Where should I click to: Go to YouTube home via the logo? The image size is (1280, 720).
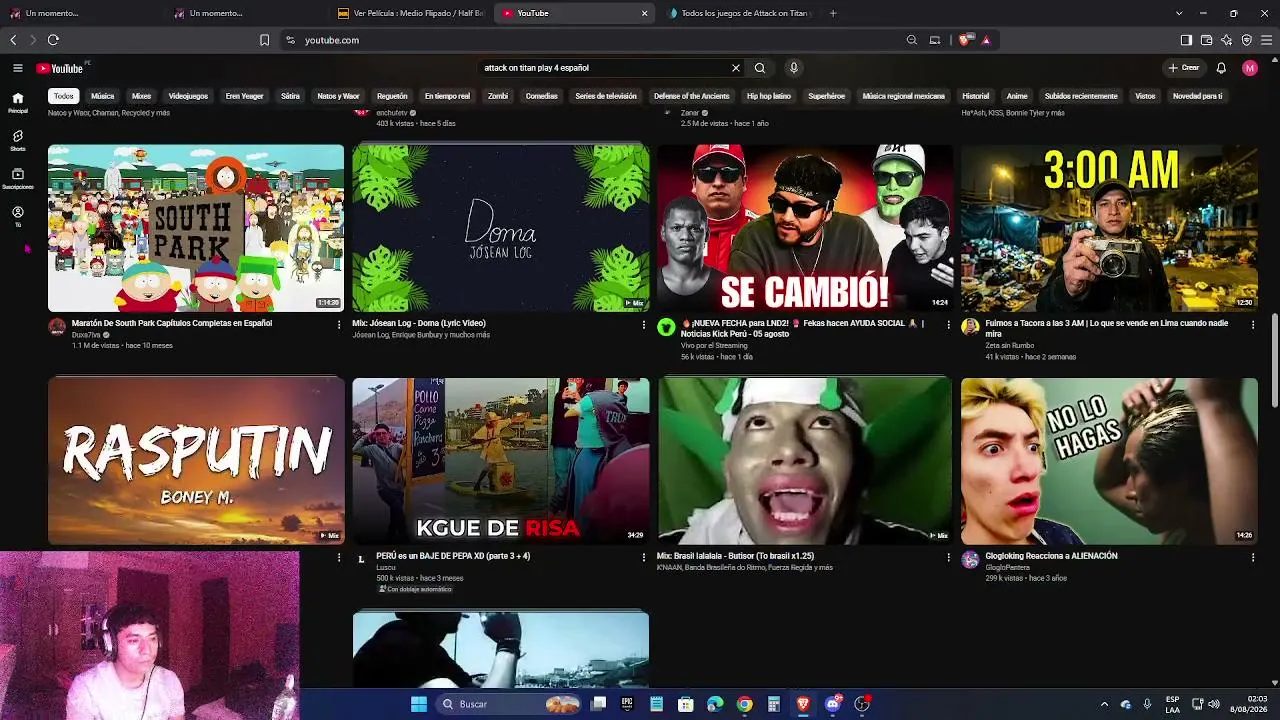pyautogui.click(x=60, y=68)
